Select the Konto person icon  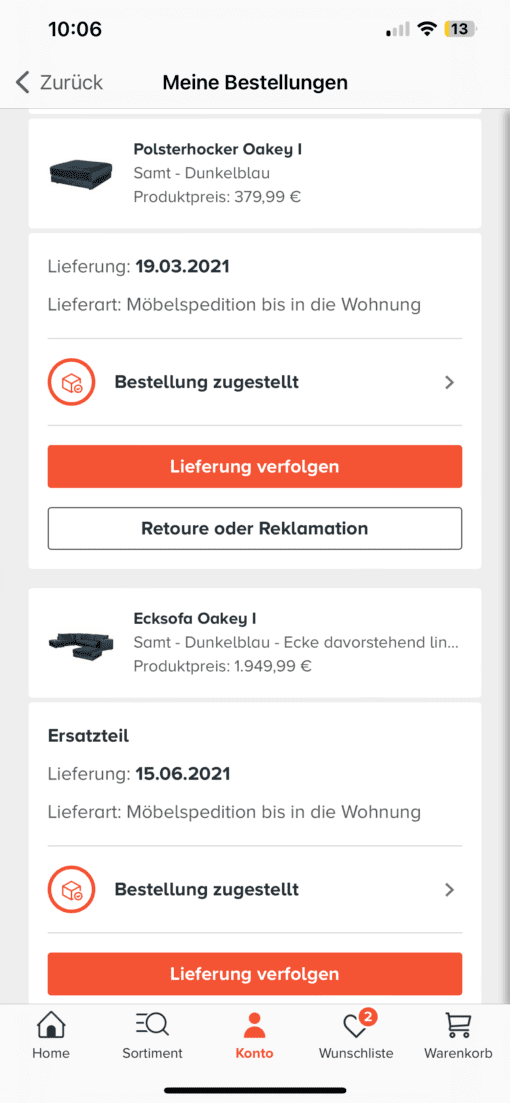pos(255,1026)
